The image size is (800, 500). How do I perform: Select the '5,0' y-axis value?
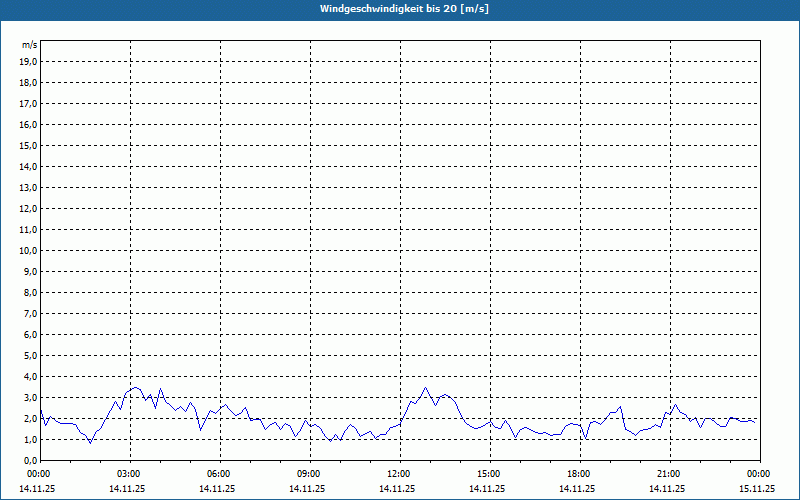point(30,355)
